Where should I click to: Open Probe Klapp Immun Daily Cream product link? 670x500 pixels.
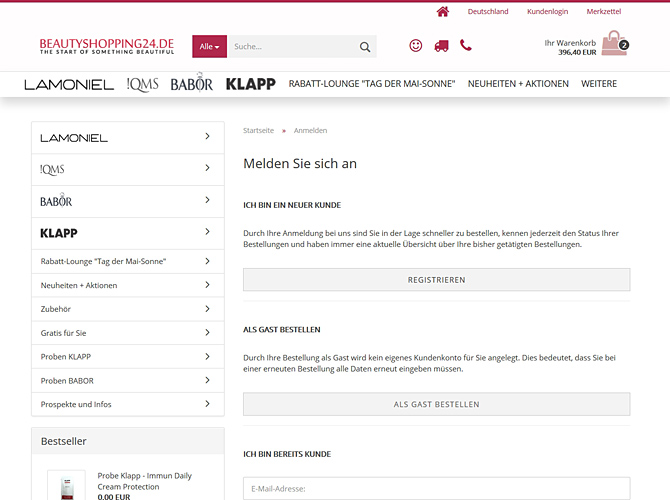point(144,481)
